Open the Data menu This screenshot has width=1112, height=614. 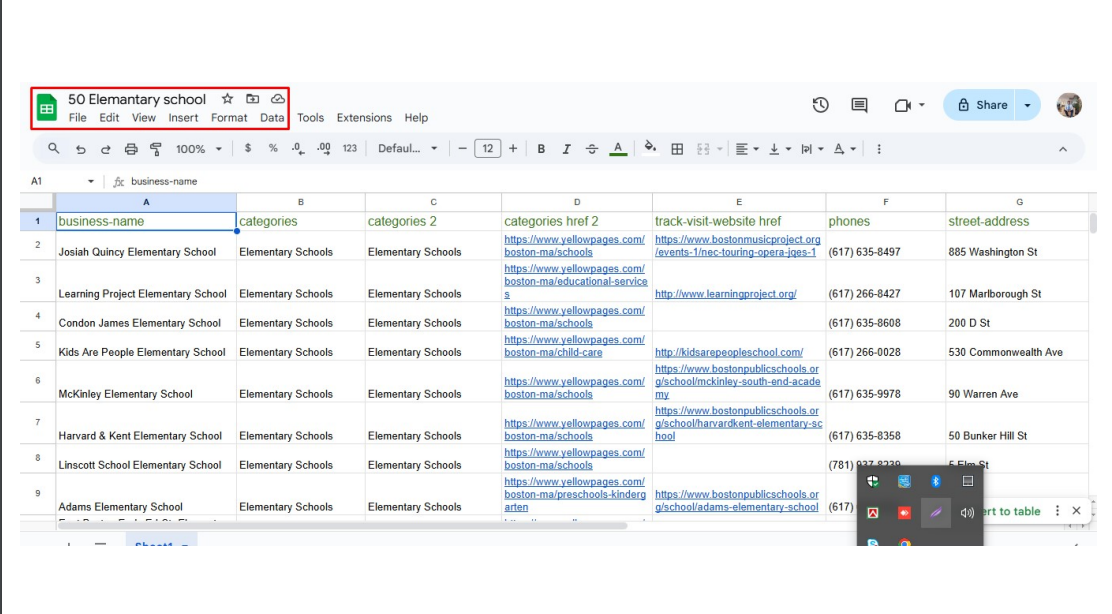click(272, 118)
